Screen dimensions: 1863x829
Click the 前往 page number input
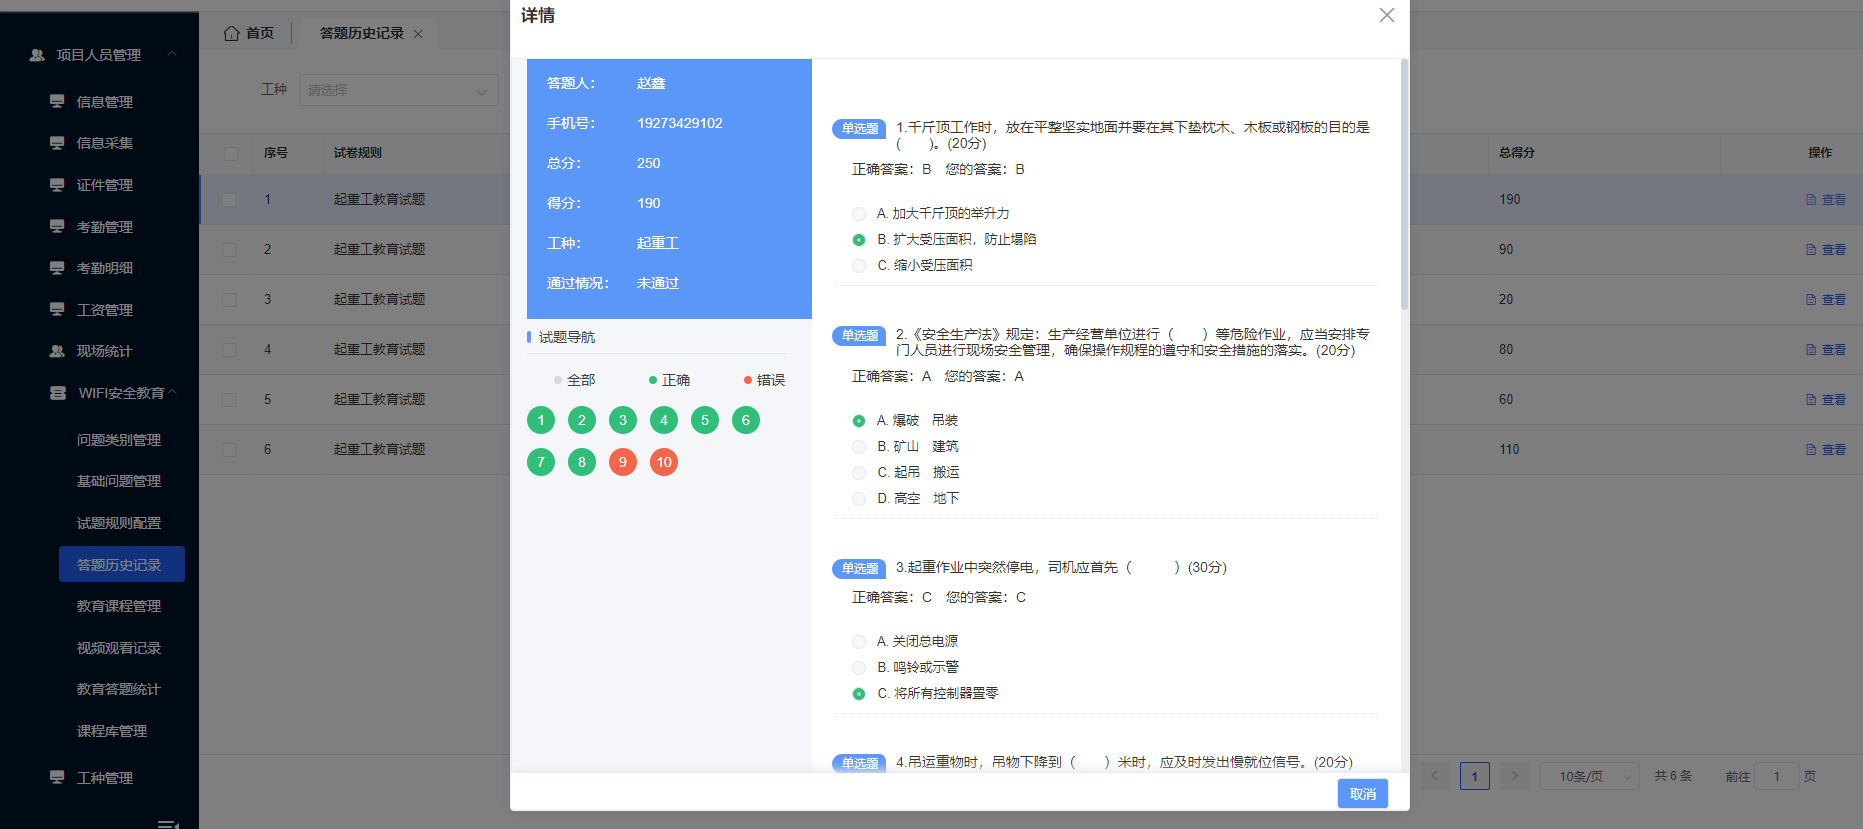[x=1777, y=776]
